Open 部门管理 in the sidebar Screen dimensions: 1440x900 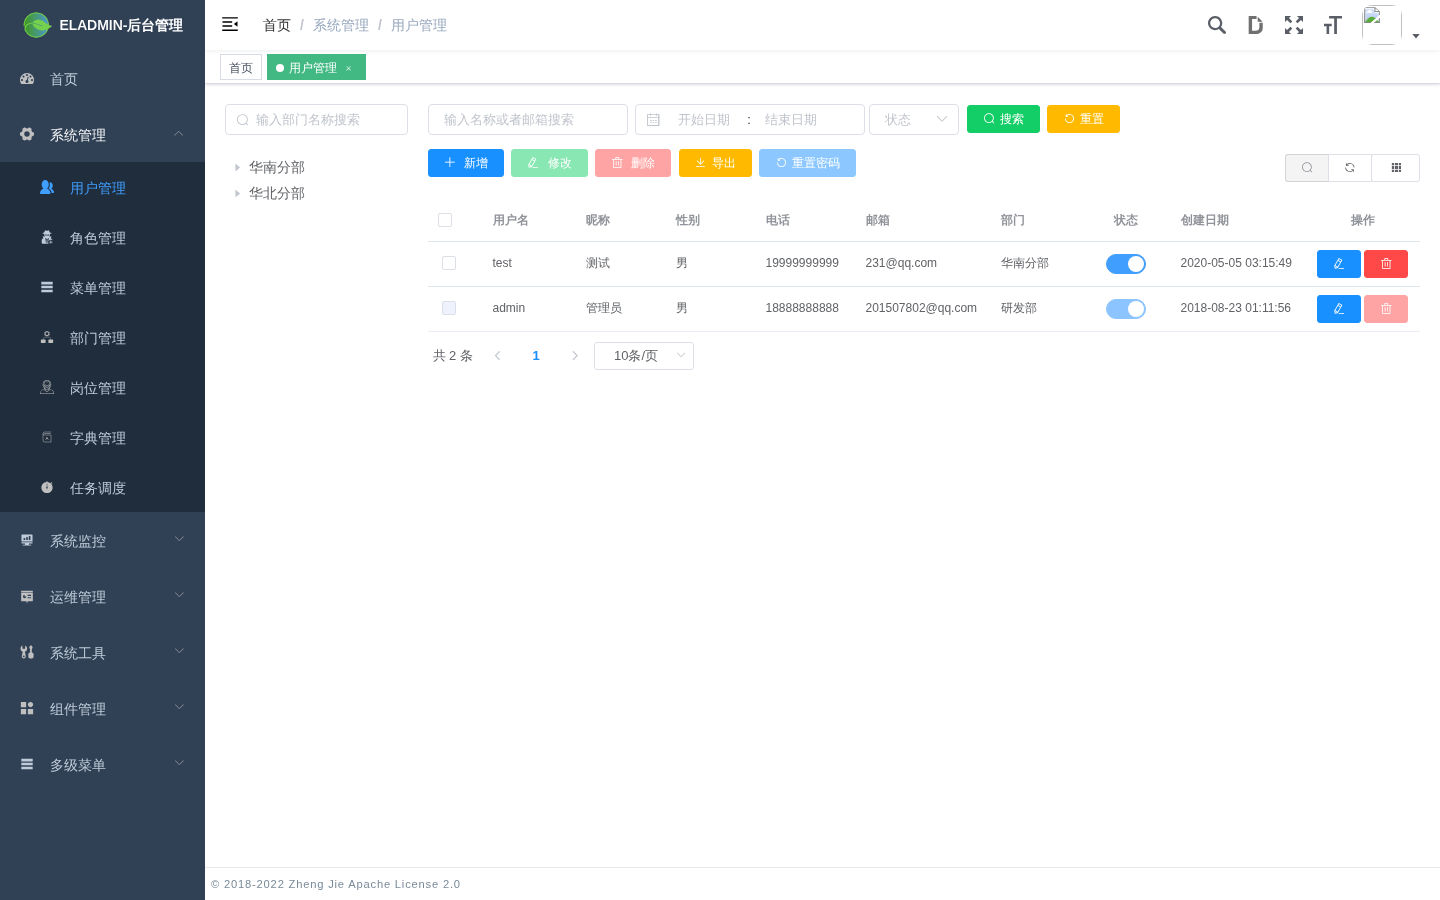pos(102,338)
